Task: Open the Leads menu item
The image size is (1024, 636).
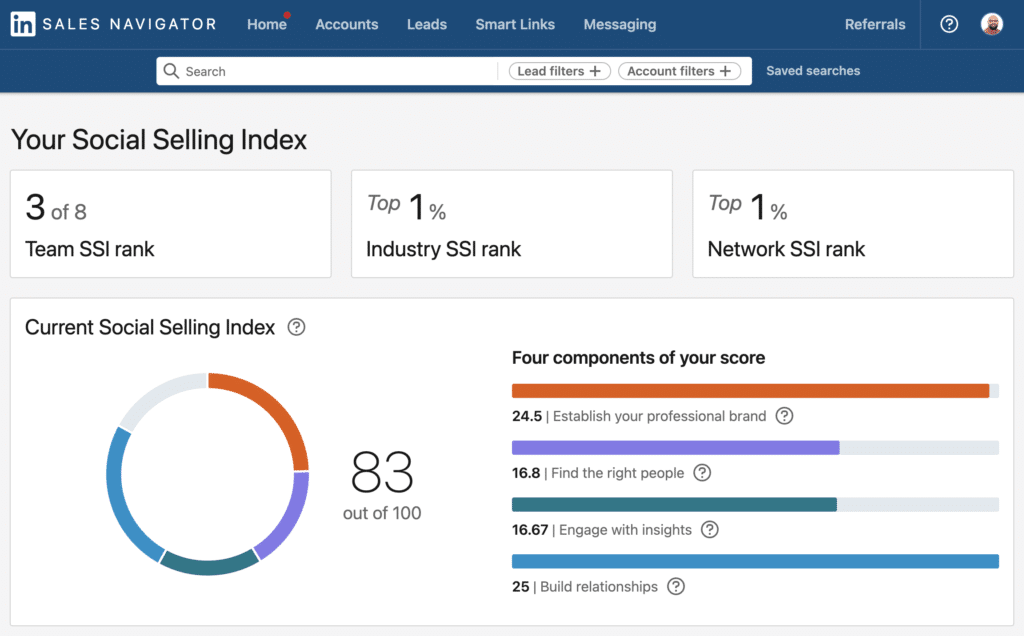Action: point(427,24)
